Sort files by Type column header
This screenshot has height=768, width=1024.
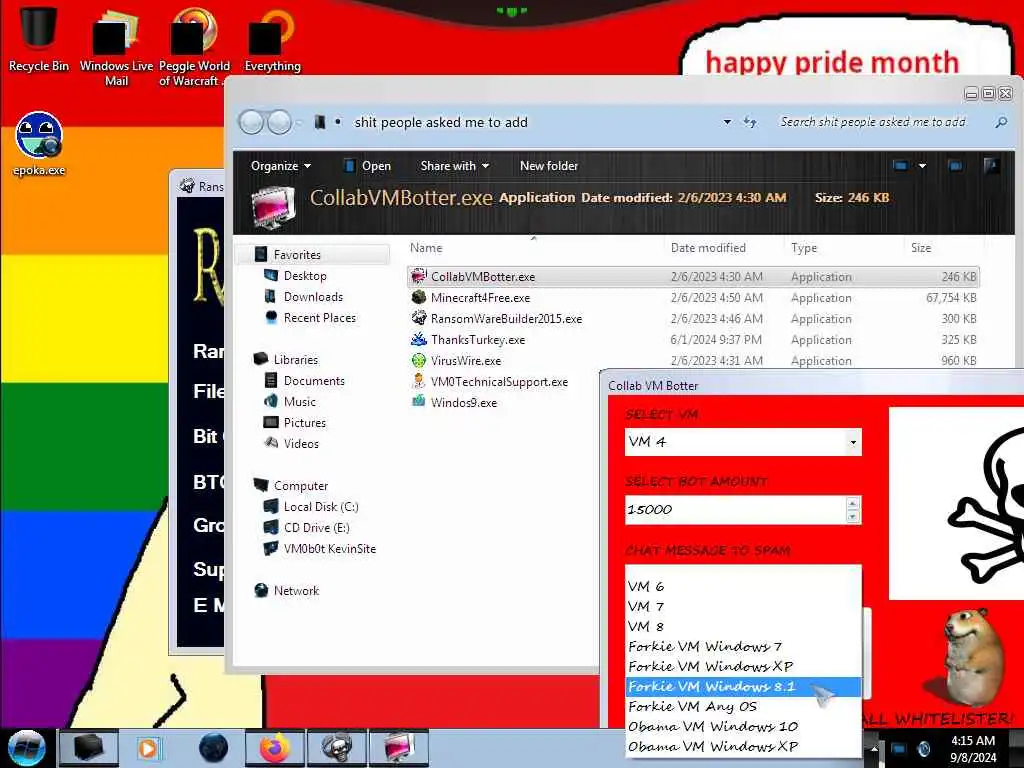pos(804,248)
